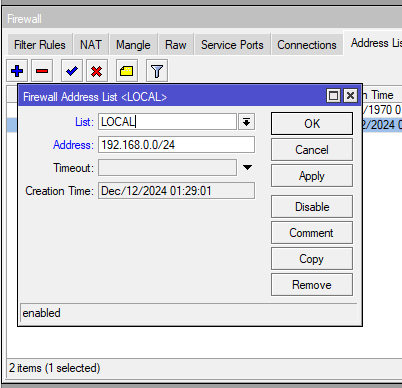Disable entry with the red X icon
Image resolution: width=402 pixels, height=388 pixels.
pyautogui.click(x=97, y=71)
